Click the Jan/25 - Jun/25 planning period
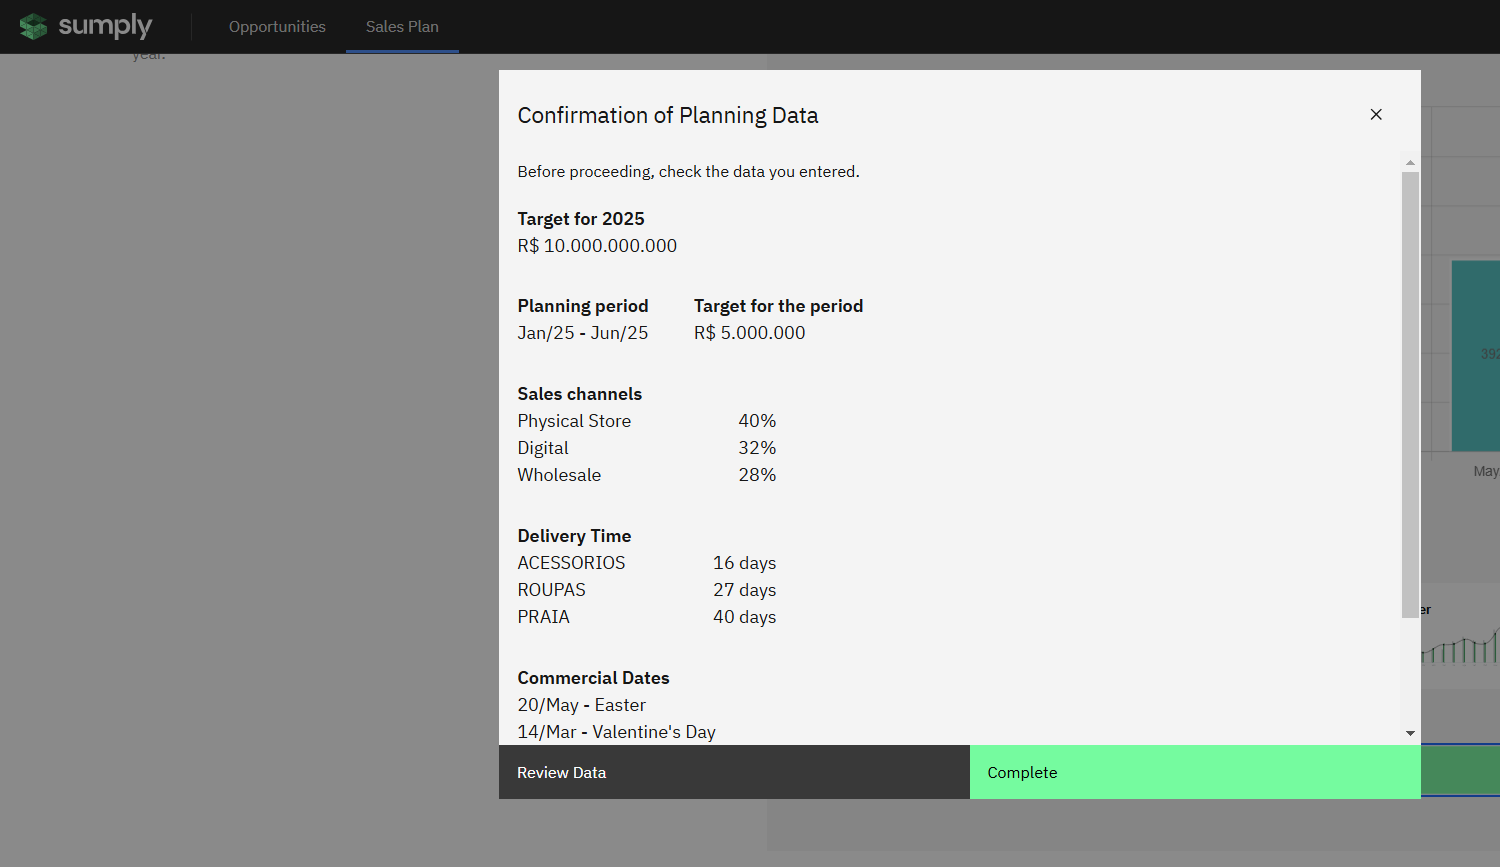 click(x=582, y=333)
